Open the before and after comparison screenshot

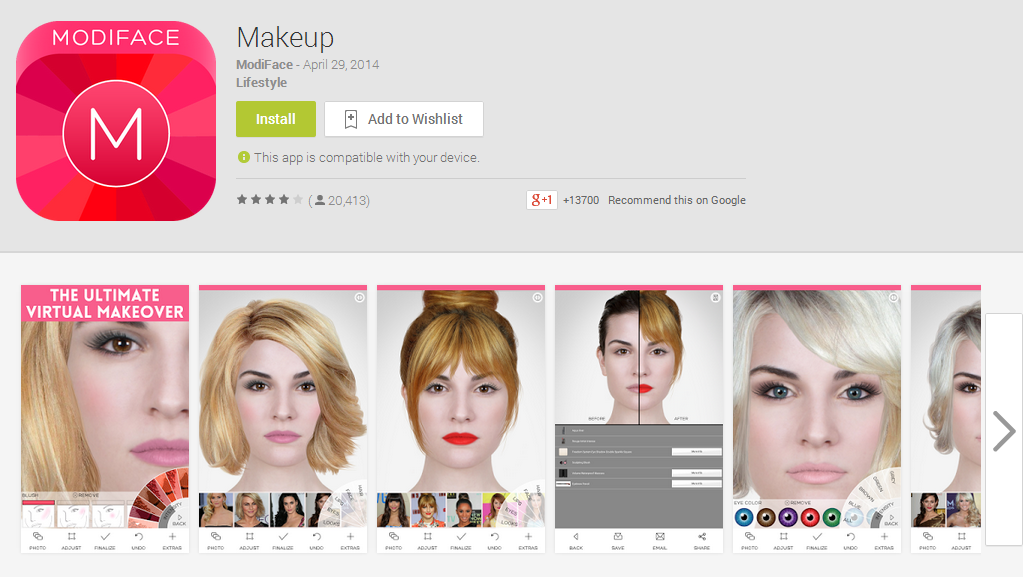(639, 419)
